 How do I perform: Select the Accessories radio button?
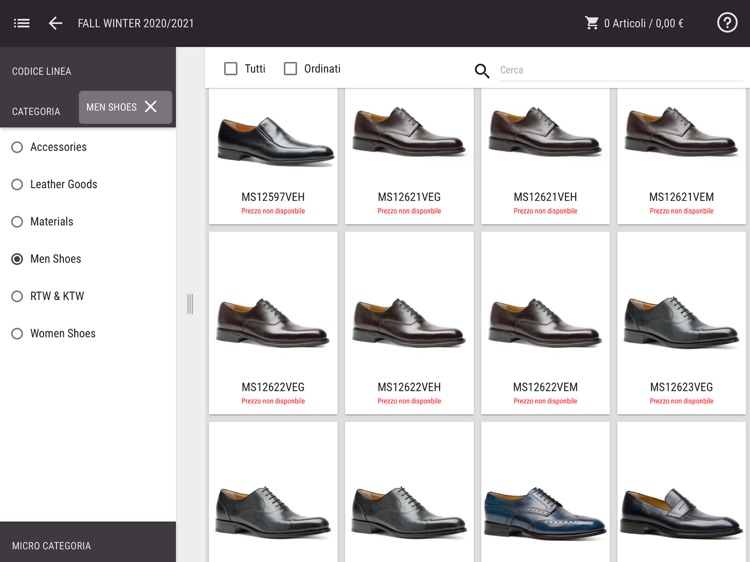pos(17,147)
